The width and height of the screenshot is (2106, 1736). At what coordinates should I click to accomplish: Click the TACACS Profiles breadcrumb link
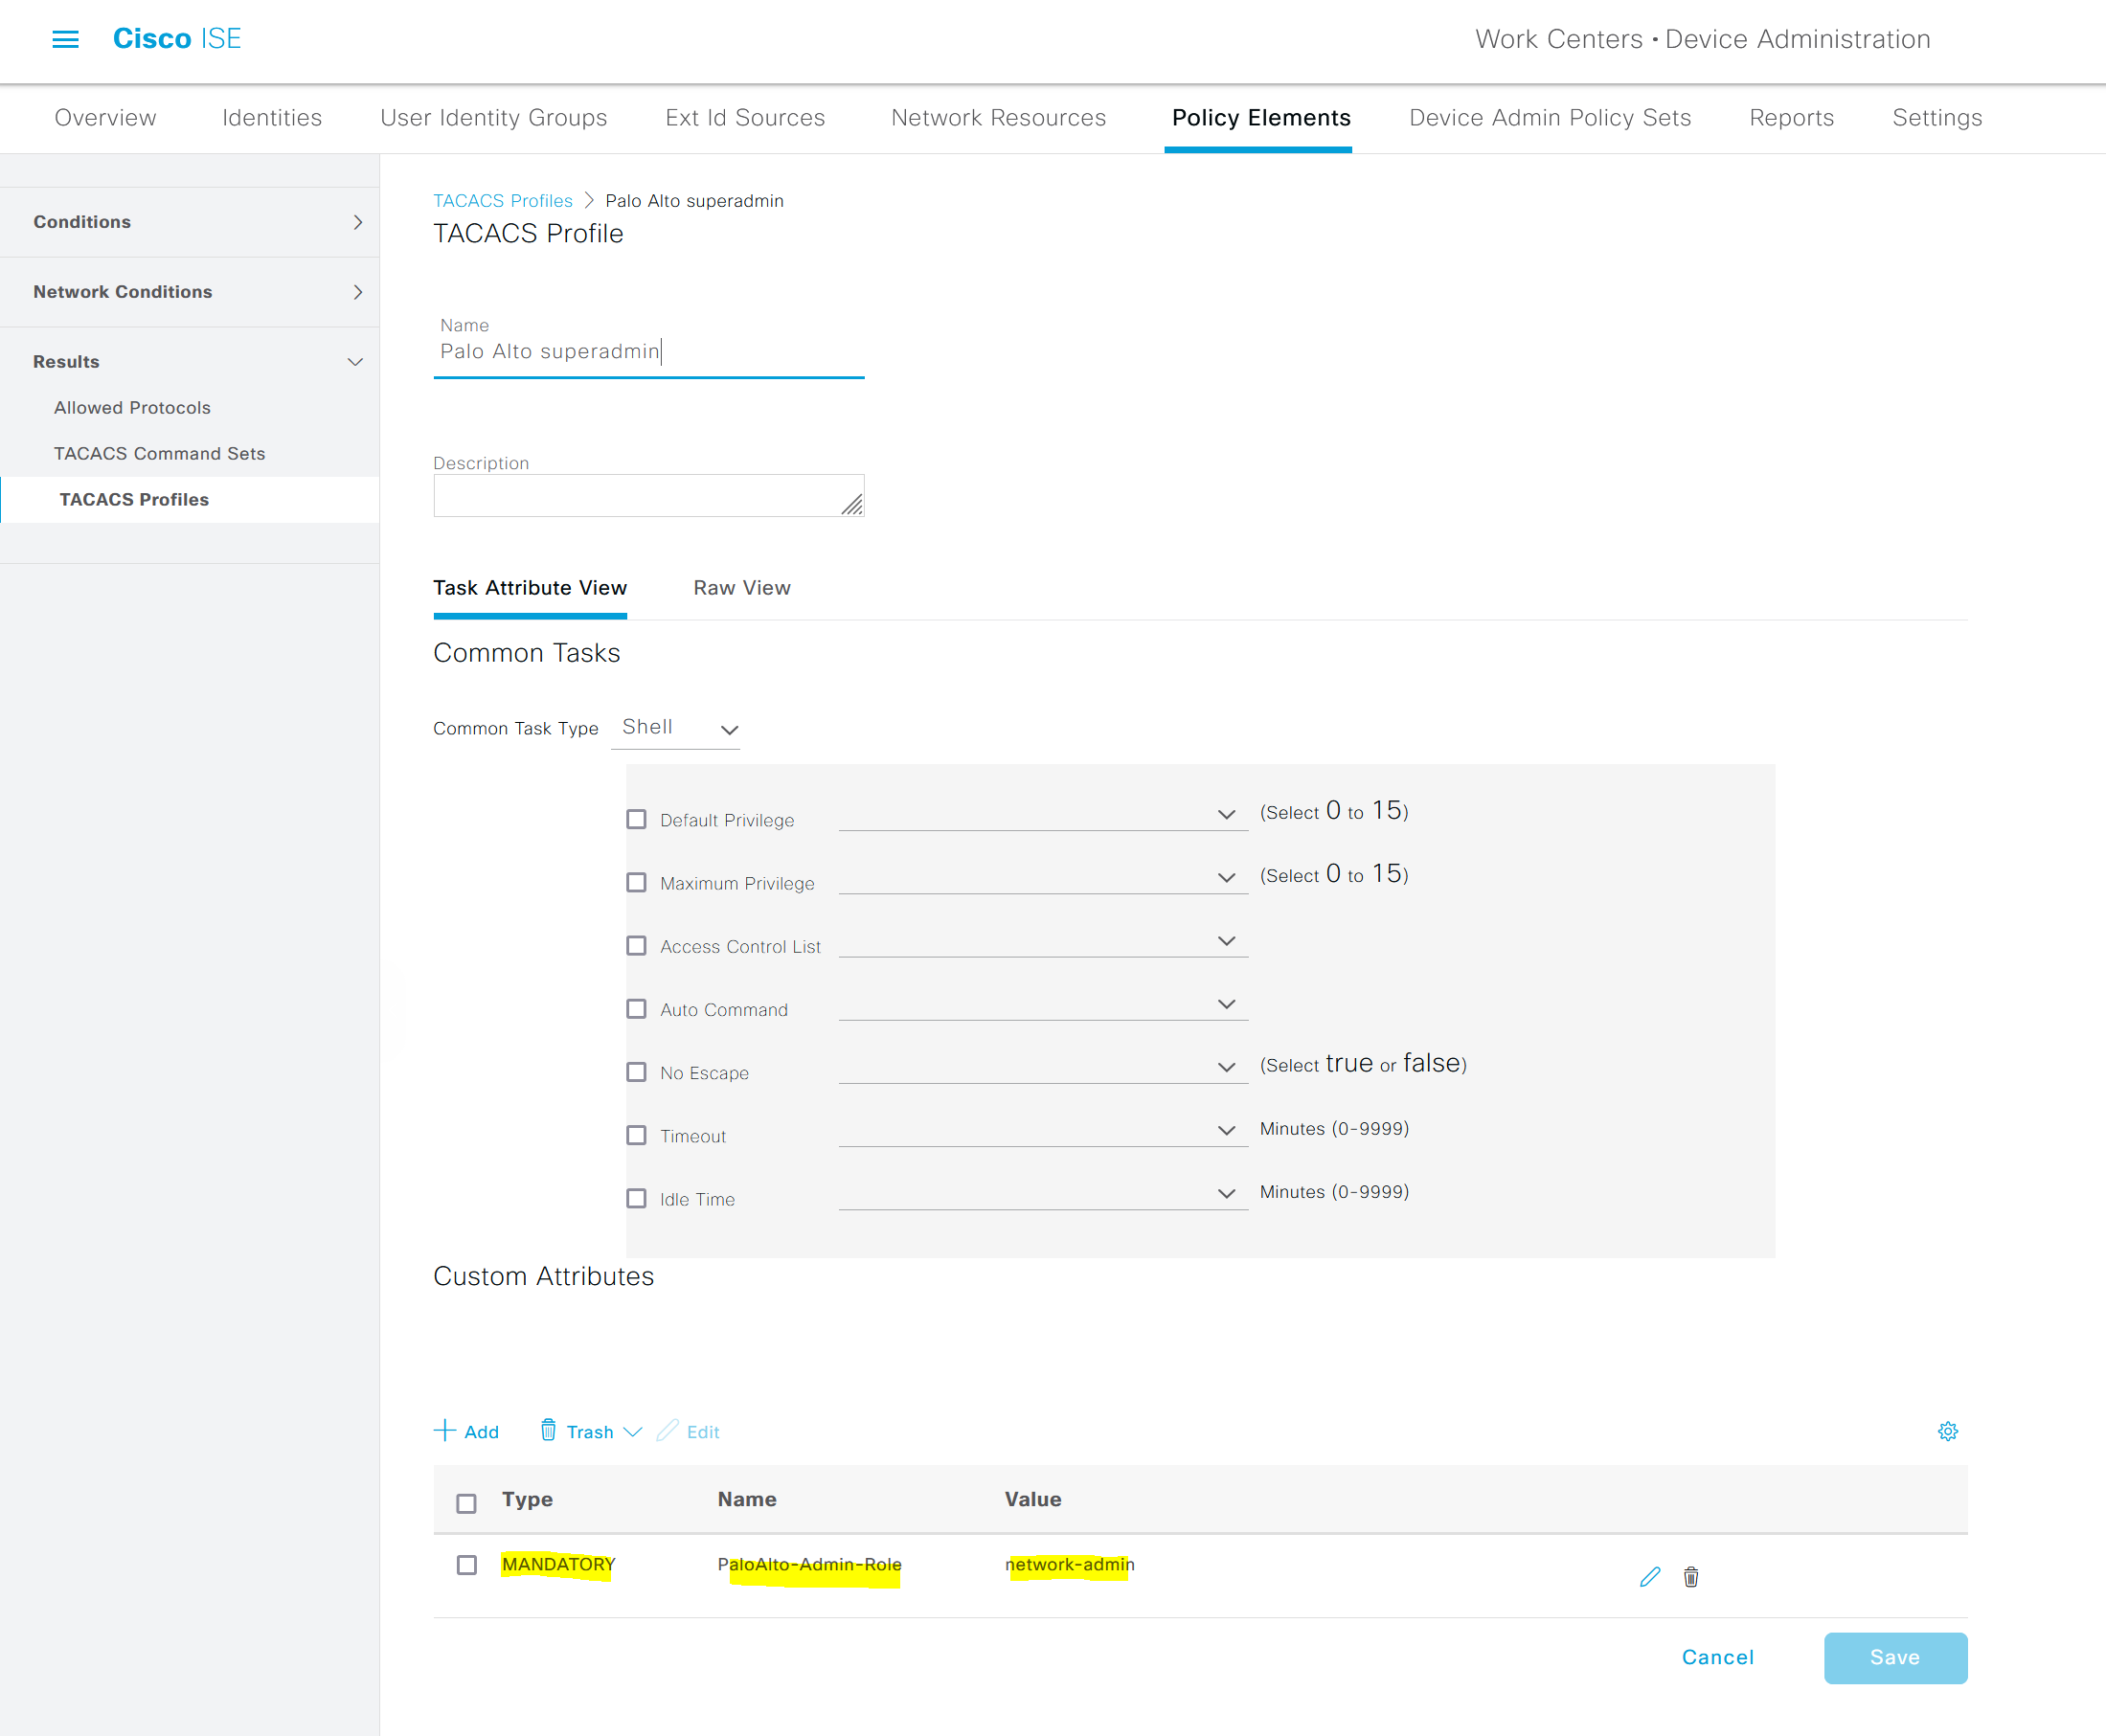(x=503, y=201)
